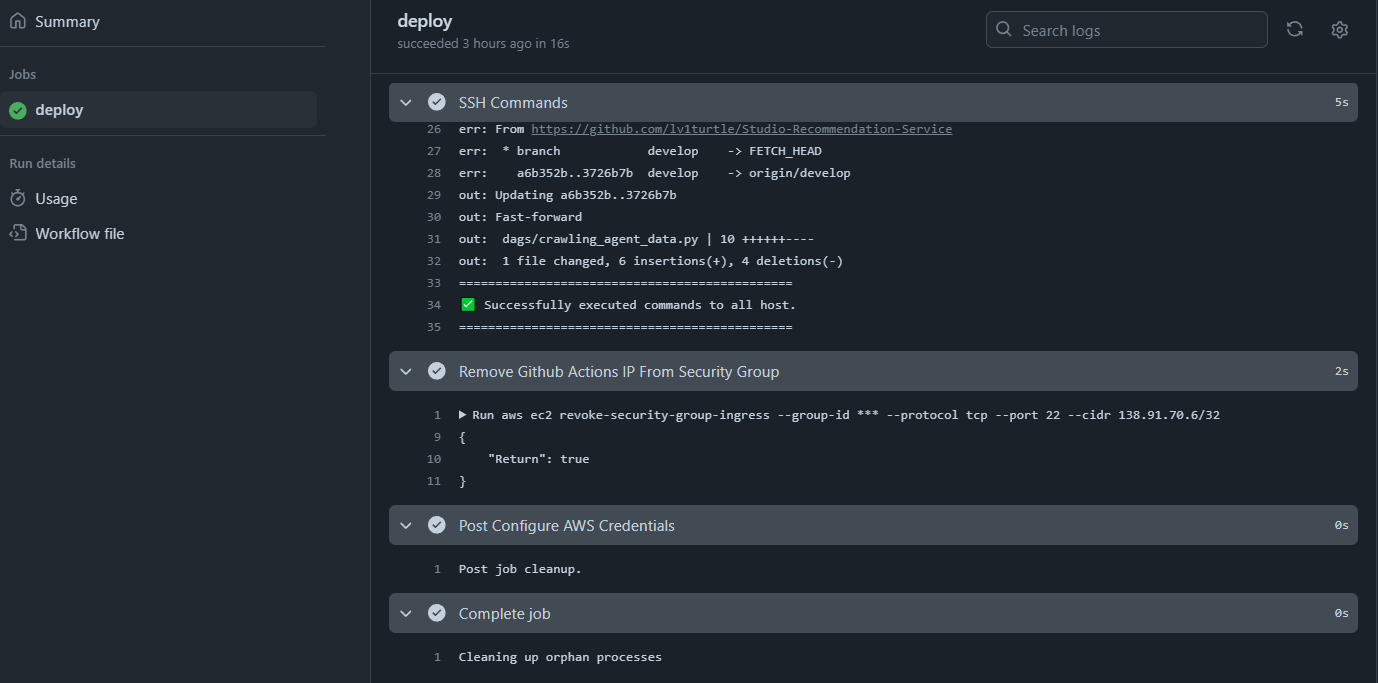This screenshot has height=683, width=1378.
Task: Select the deploy job in Jobs sidebar
Action: click(x=60, y=110)
